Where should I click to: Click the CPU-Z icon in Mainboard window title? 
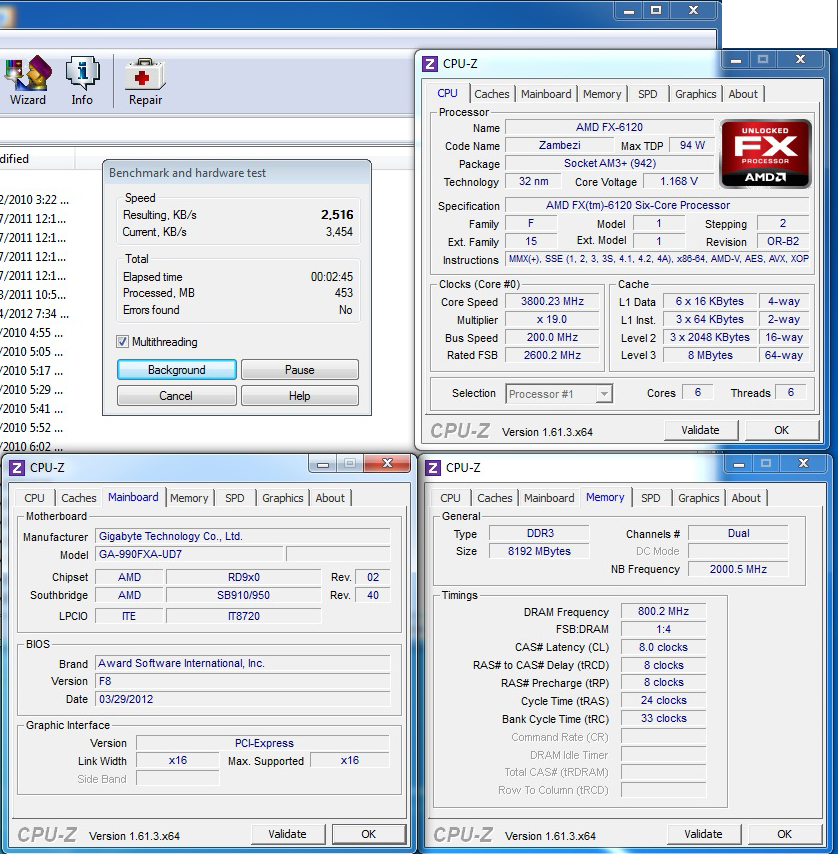pos(17,467)
